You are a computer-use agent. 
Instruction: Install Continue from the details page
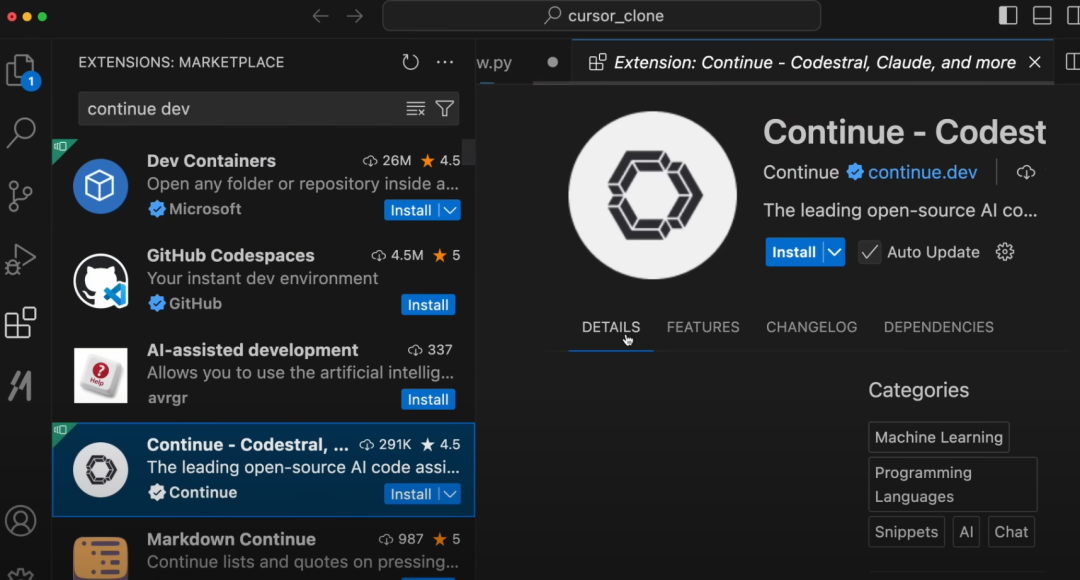click(793, 252)
